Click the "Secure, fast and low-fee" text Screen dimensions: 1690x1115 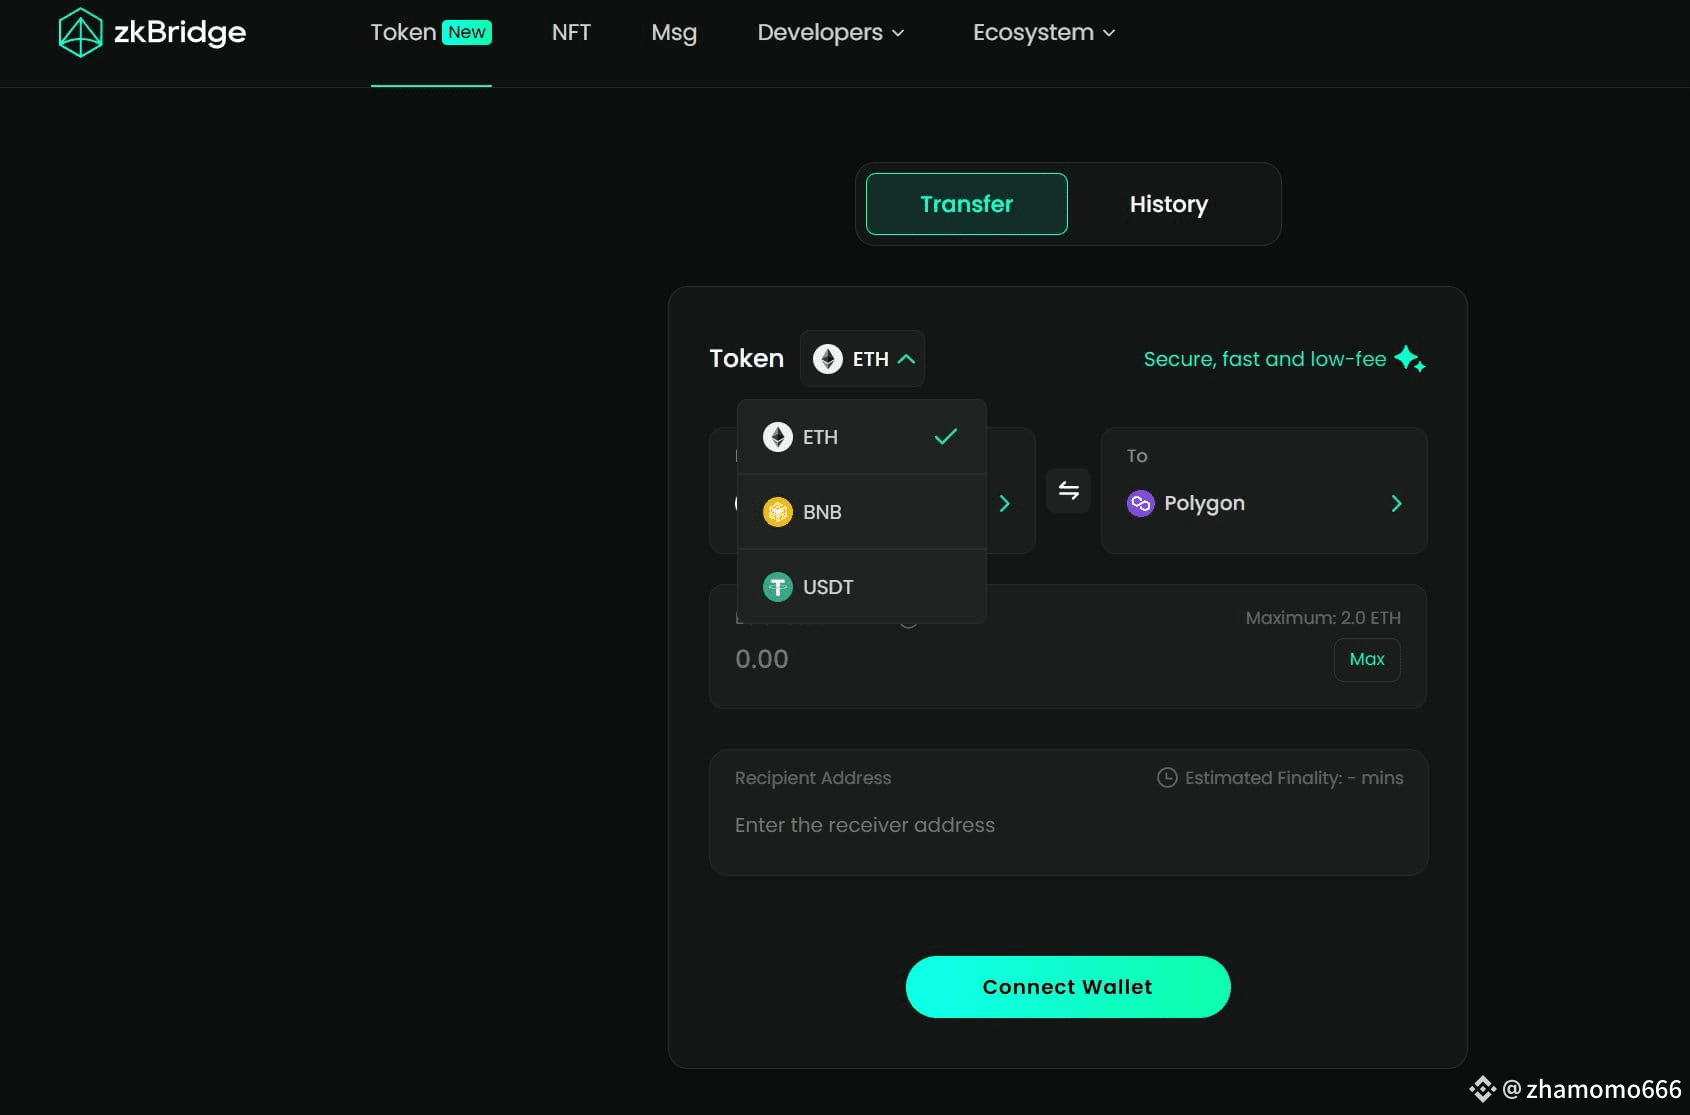[1265, 359]
